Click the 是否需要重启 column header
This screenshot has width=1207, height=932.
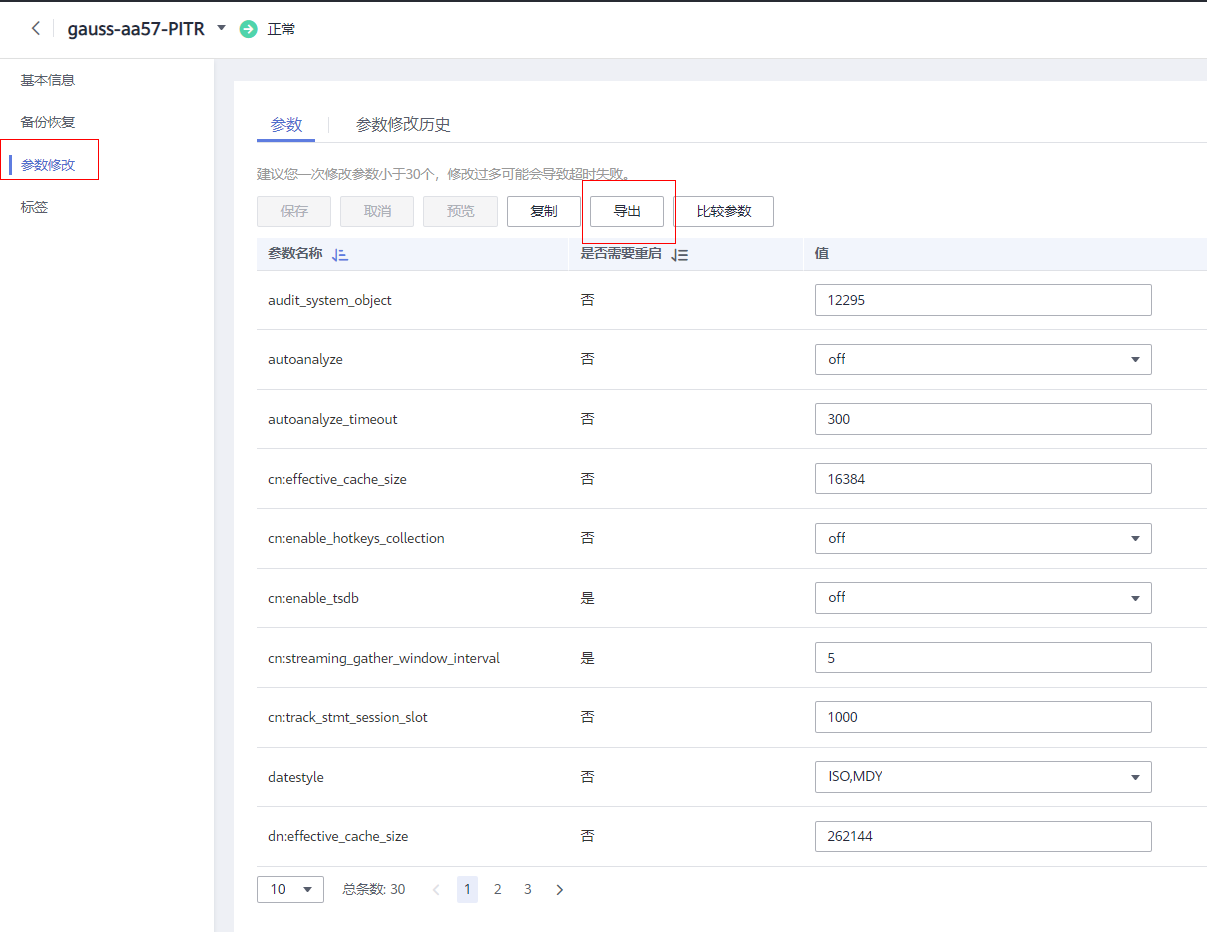(621, 254)
